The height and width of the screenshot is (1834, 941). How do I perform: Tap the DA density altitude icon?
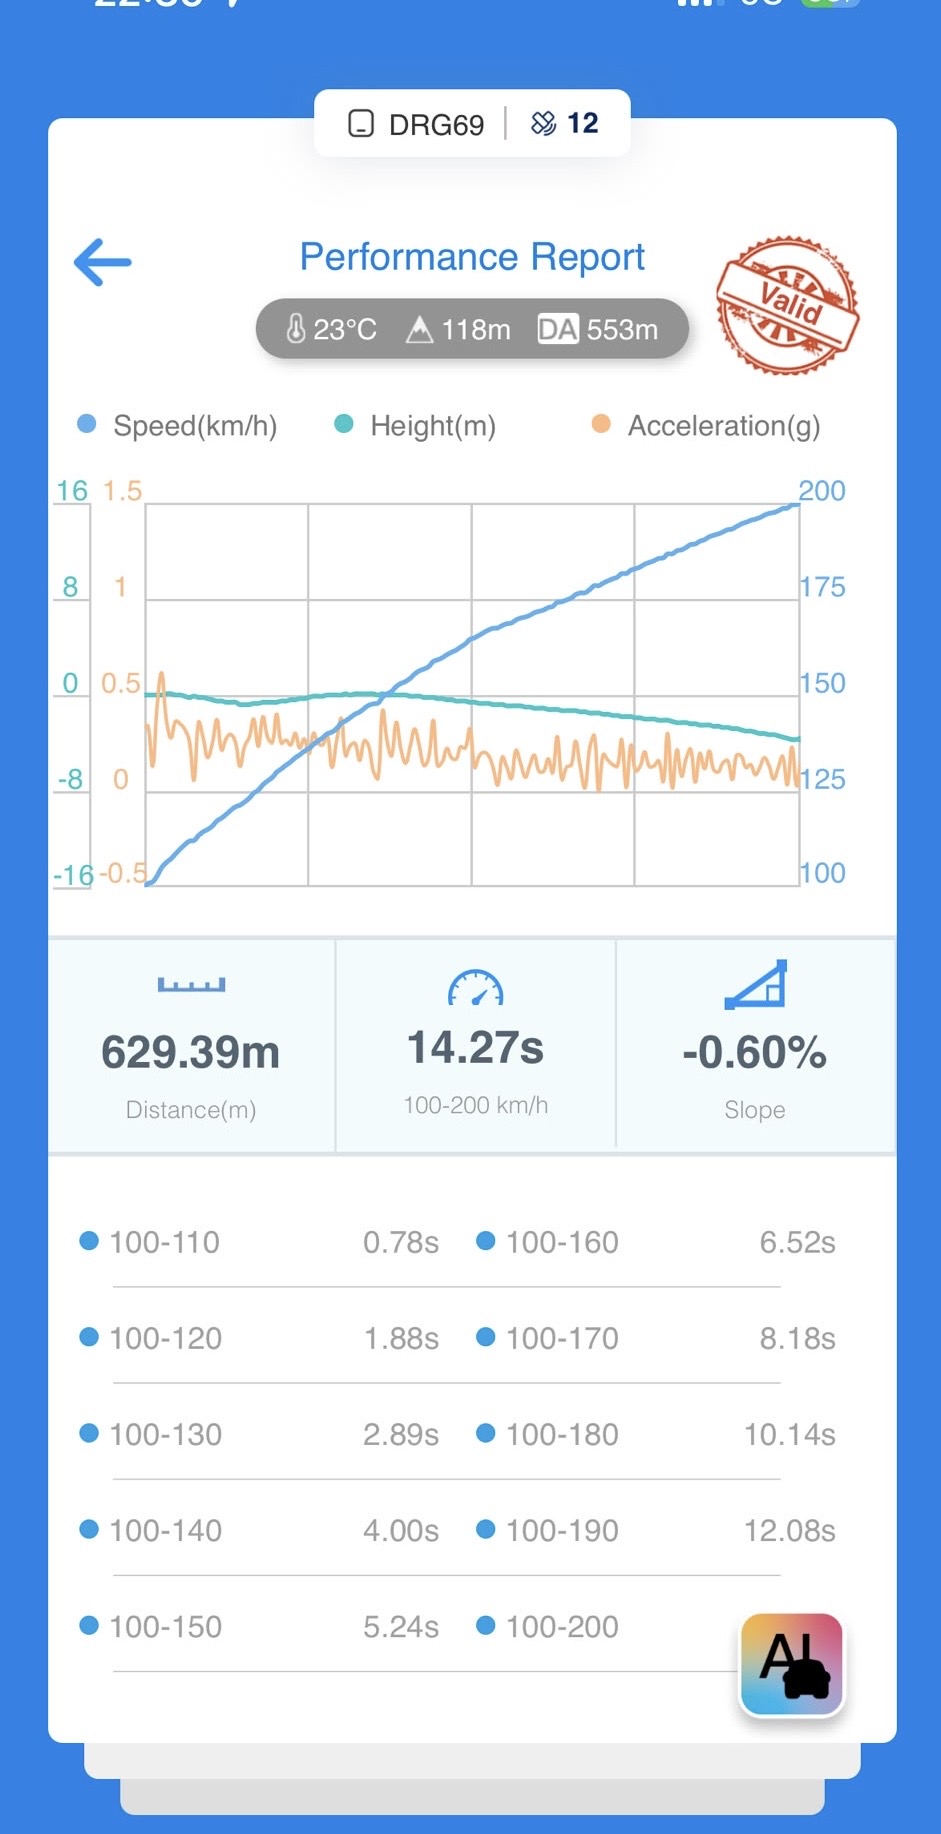[558, 329]
